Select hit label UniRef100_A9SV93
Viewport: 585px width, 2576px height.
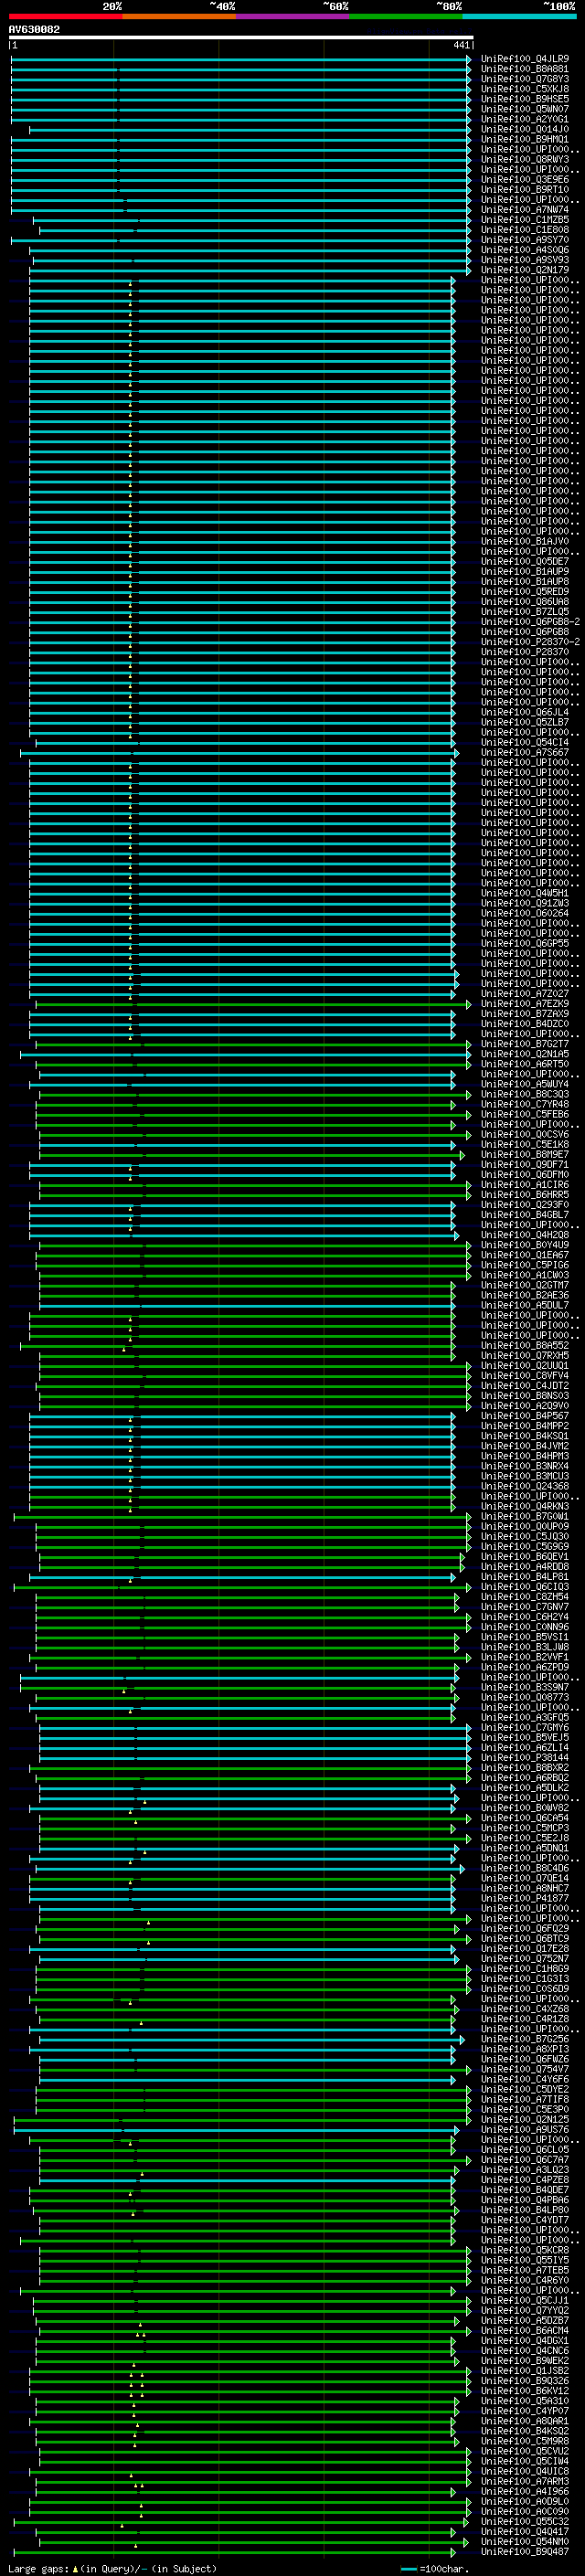(524, 260)
